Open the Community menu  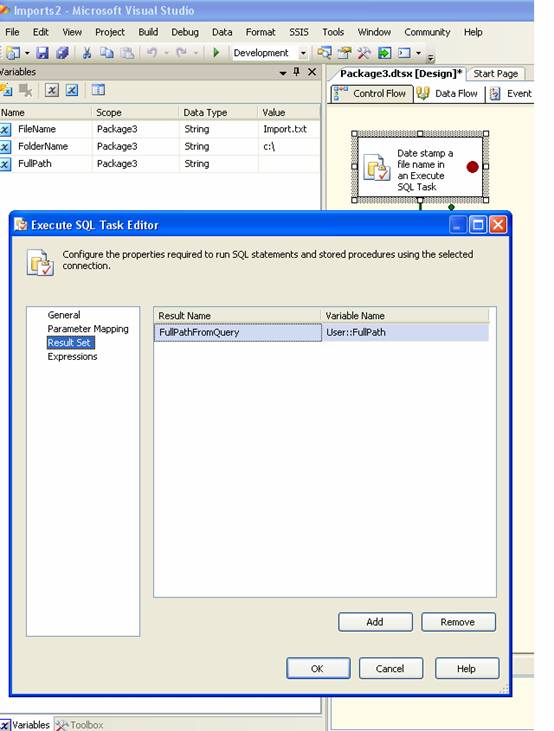coord(427,32)
